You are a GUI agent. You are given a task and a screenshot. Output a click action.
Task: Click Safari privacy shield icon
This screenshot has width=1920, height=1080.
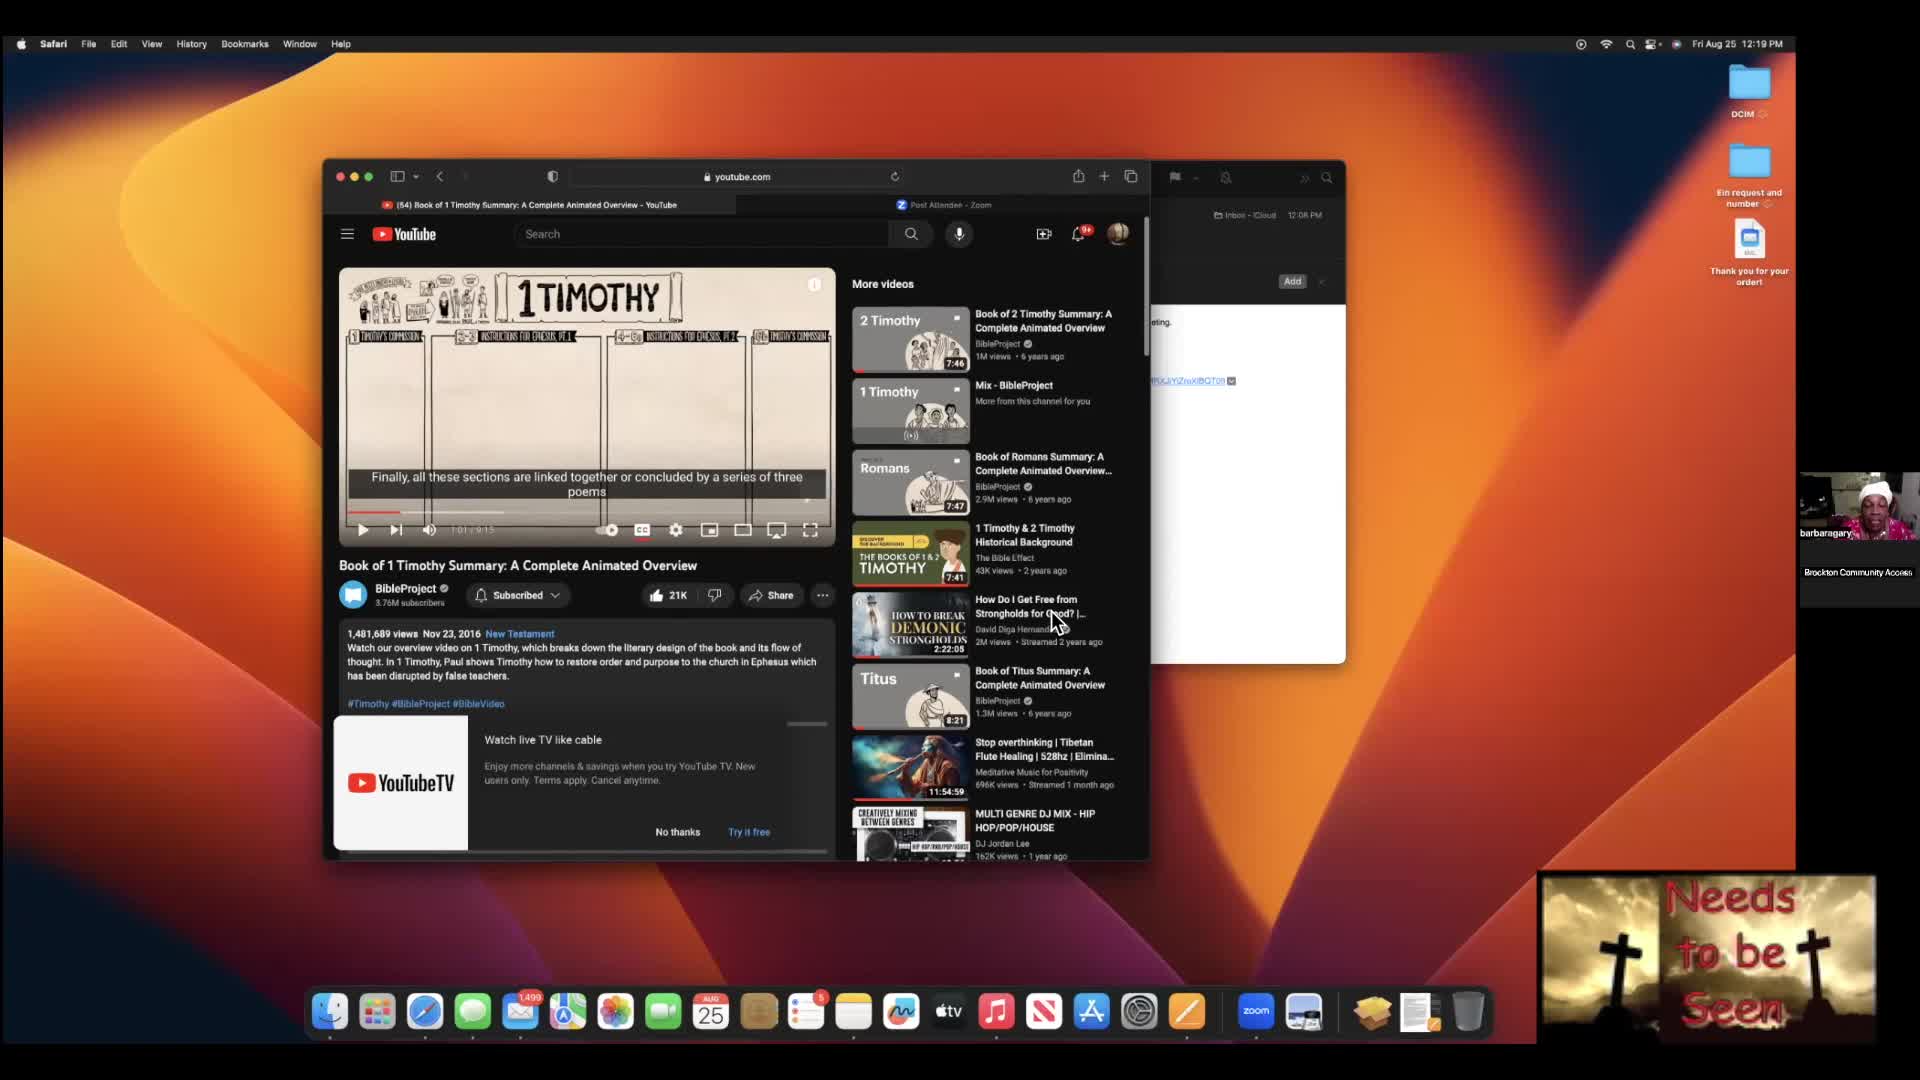pyautogui.click(x=552, y=177)
